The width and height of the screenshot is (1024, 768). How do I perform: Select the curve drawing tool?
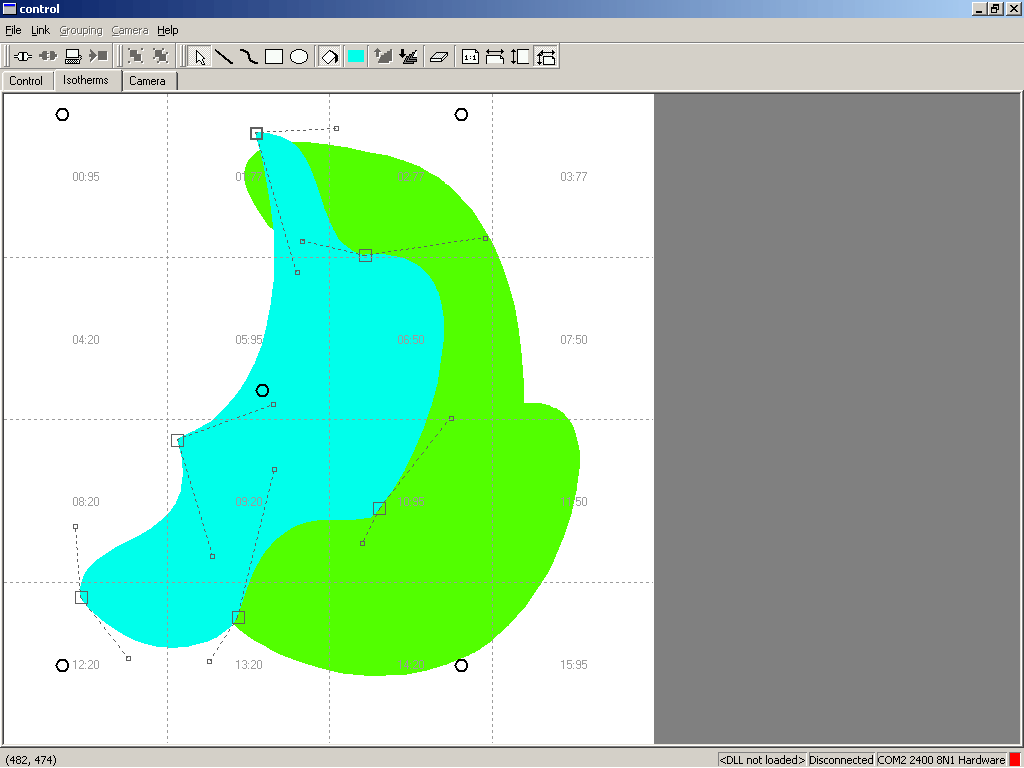[x=249, y=57]
